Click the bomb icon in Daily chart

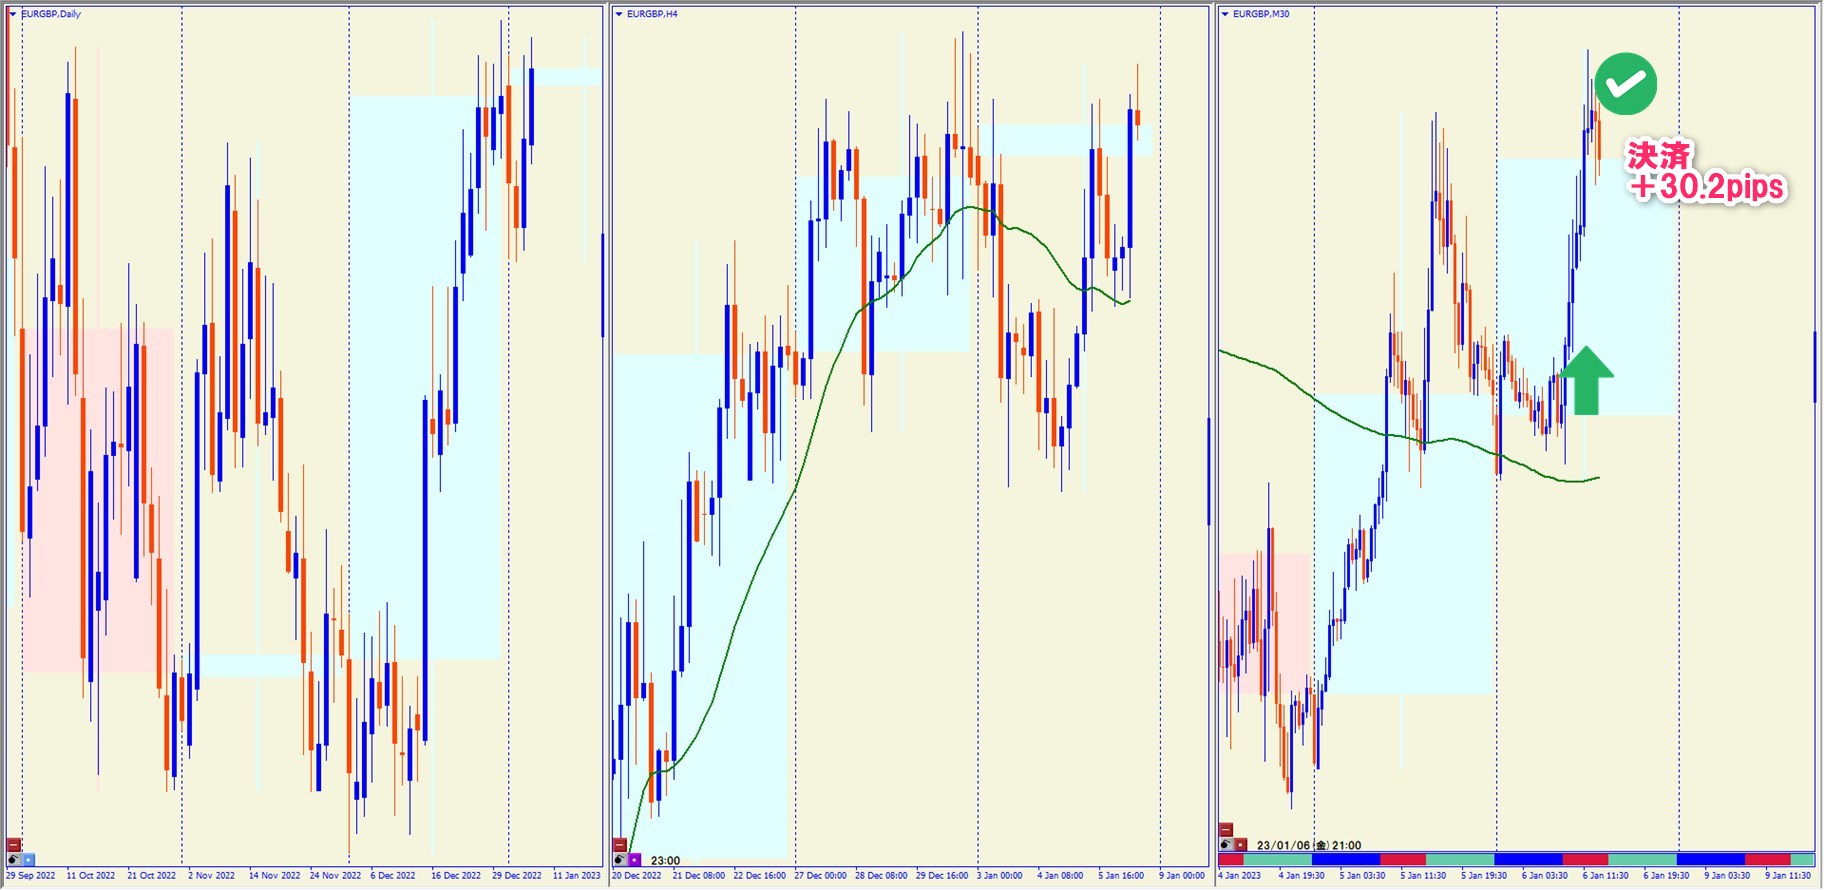pos(14,859)
